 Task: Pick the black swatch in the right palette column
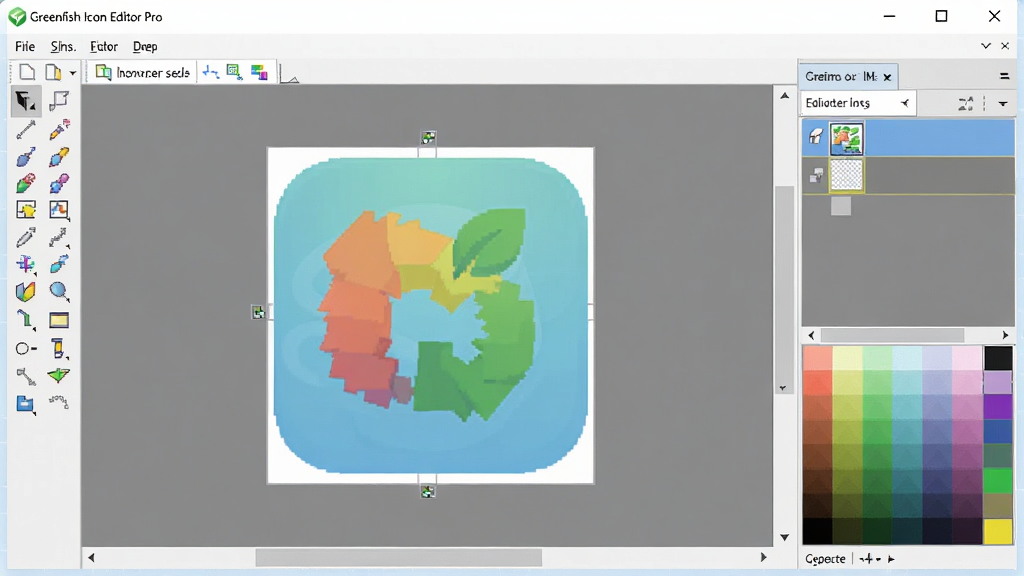(x=998, y=358)
